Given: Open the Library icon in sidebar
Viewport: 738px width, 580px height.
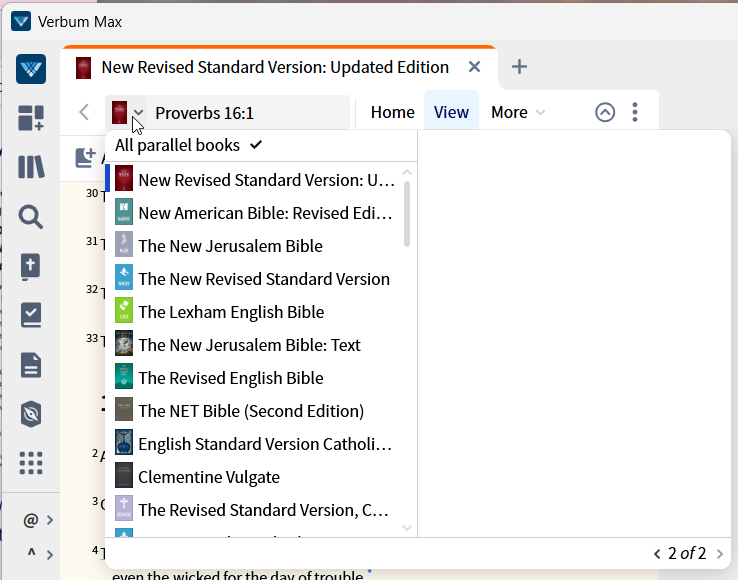Looking at the screenshot, I should click(31, 167).
